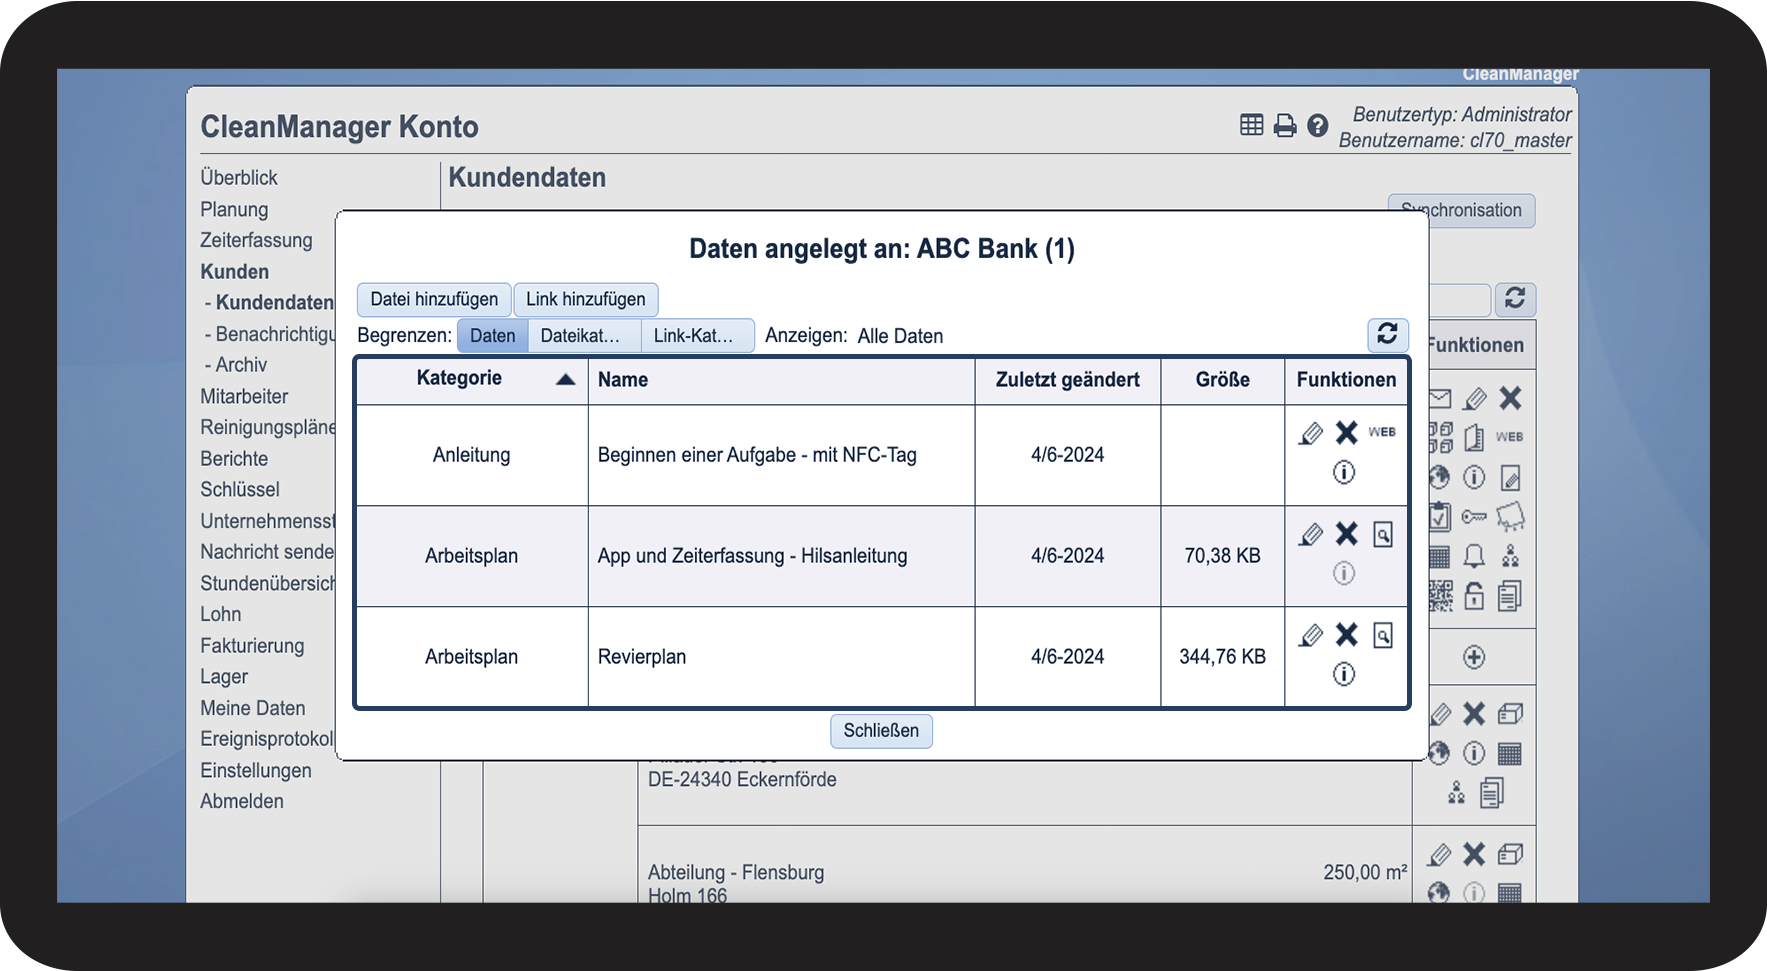
Task: Click the 'Link hinzufügen' button
Action: pos(586,299)
